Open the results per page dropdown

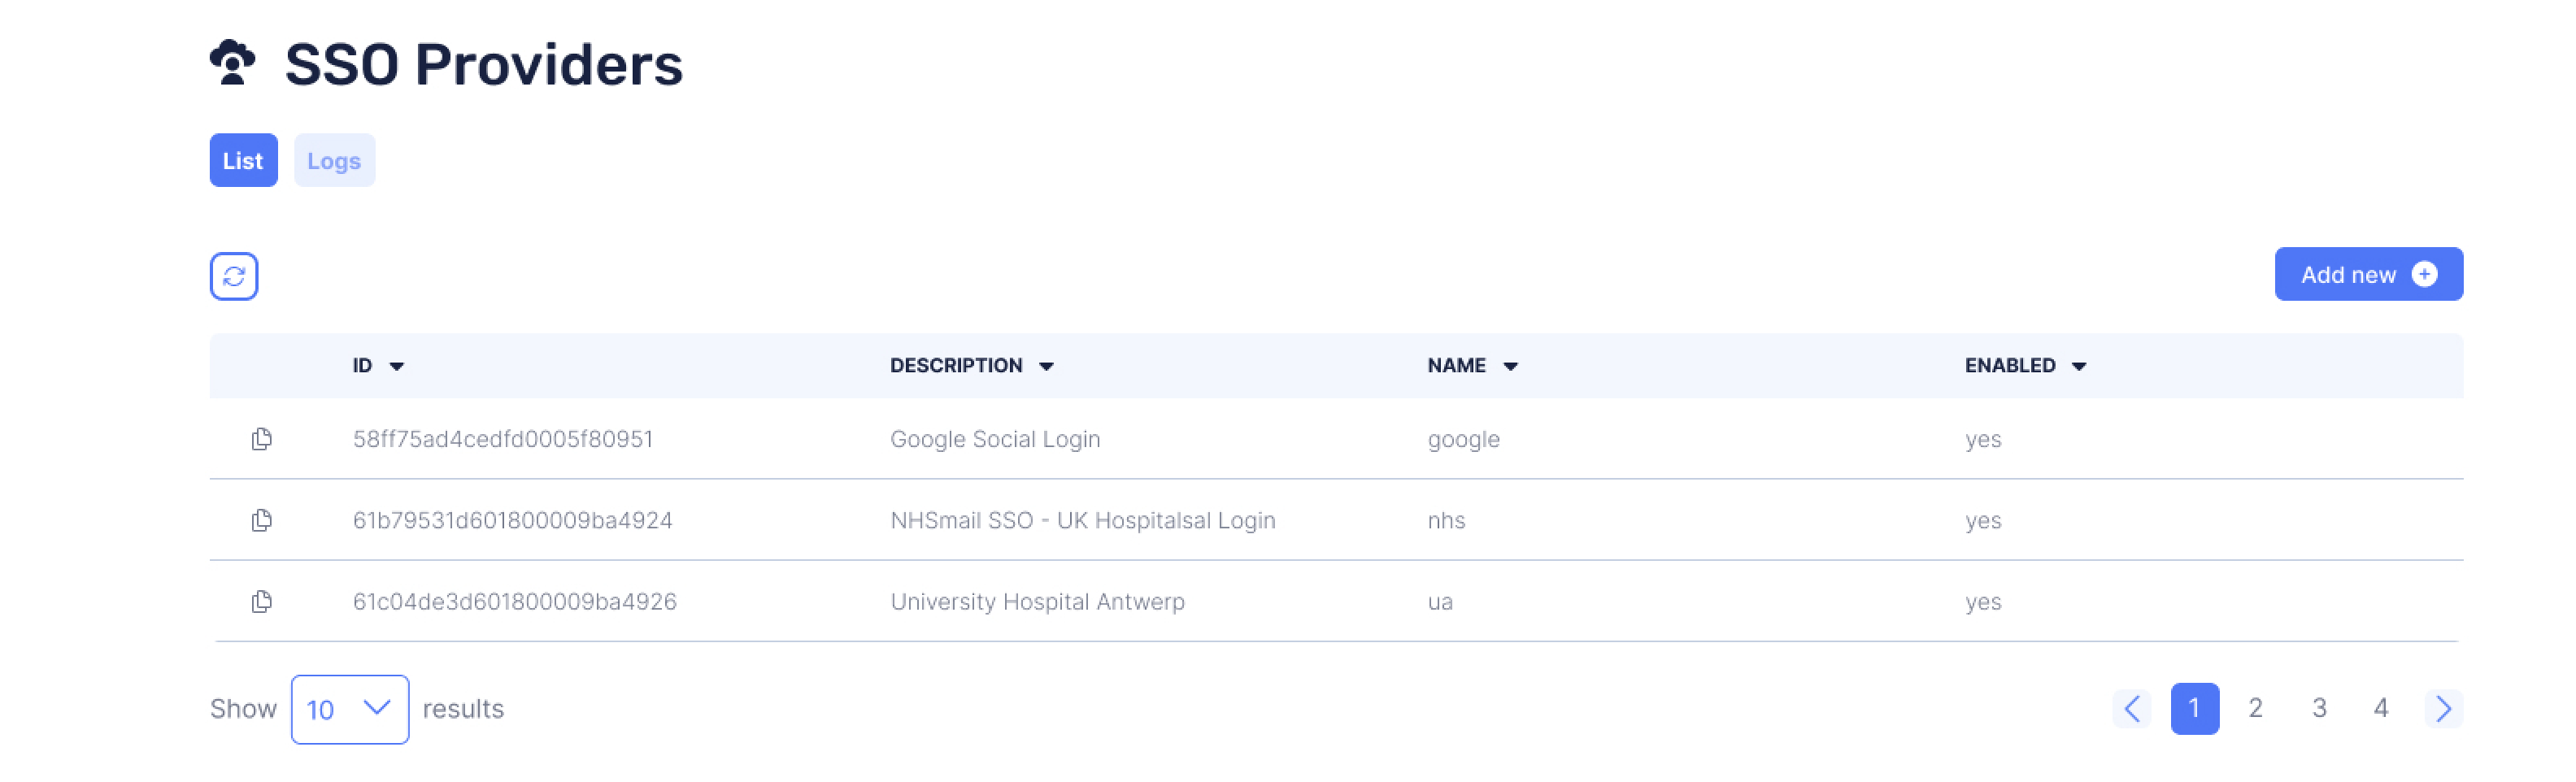click(349, 709)
